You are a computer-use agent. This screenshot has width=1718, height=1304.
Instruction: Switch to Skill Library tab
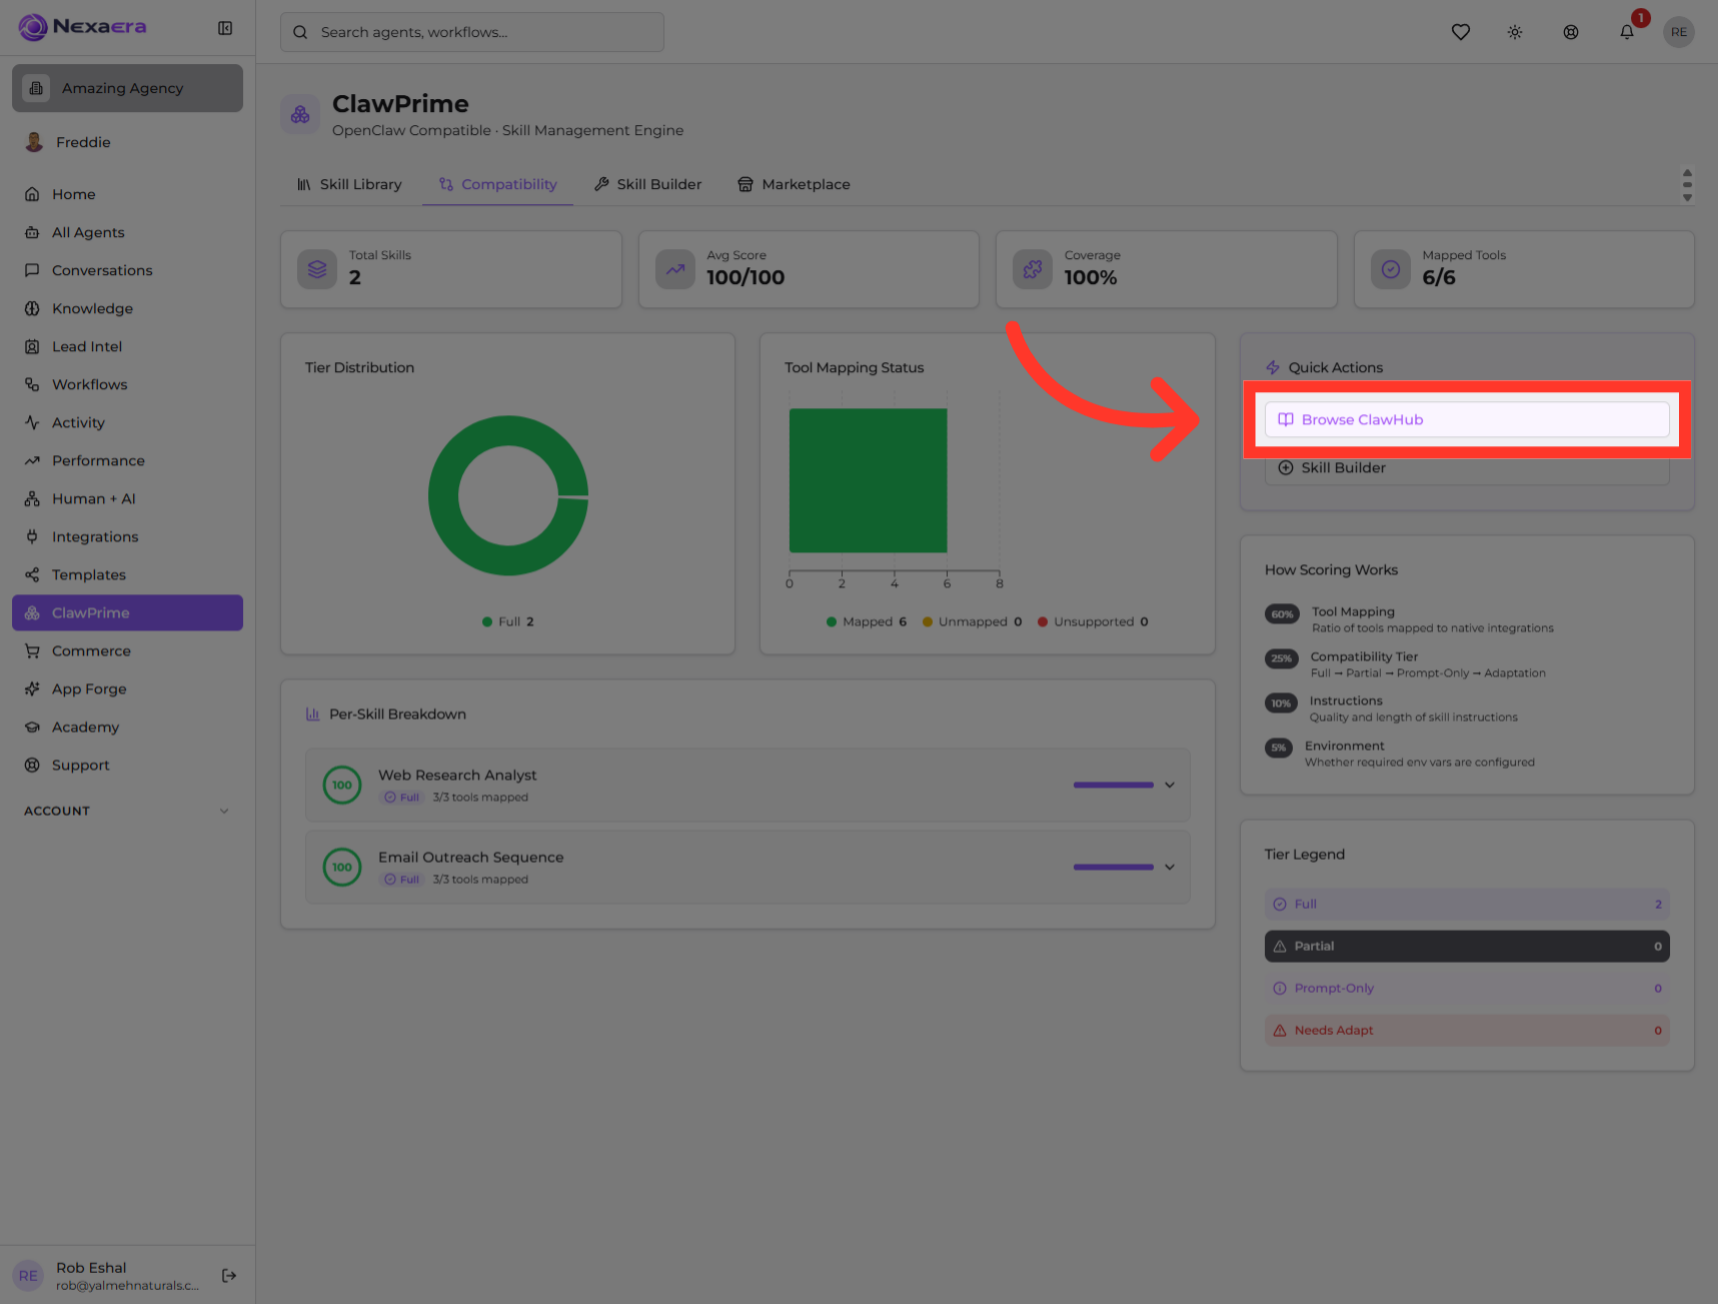pyautogui.click(x=350, y=184)
